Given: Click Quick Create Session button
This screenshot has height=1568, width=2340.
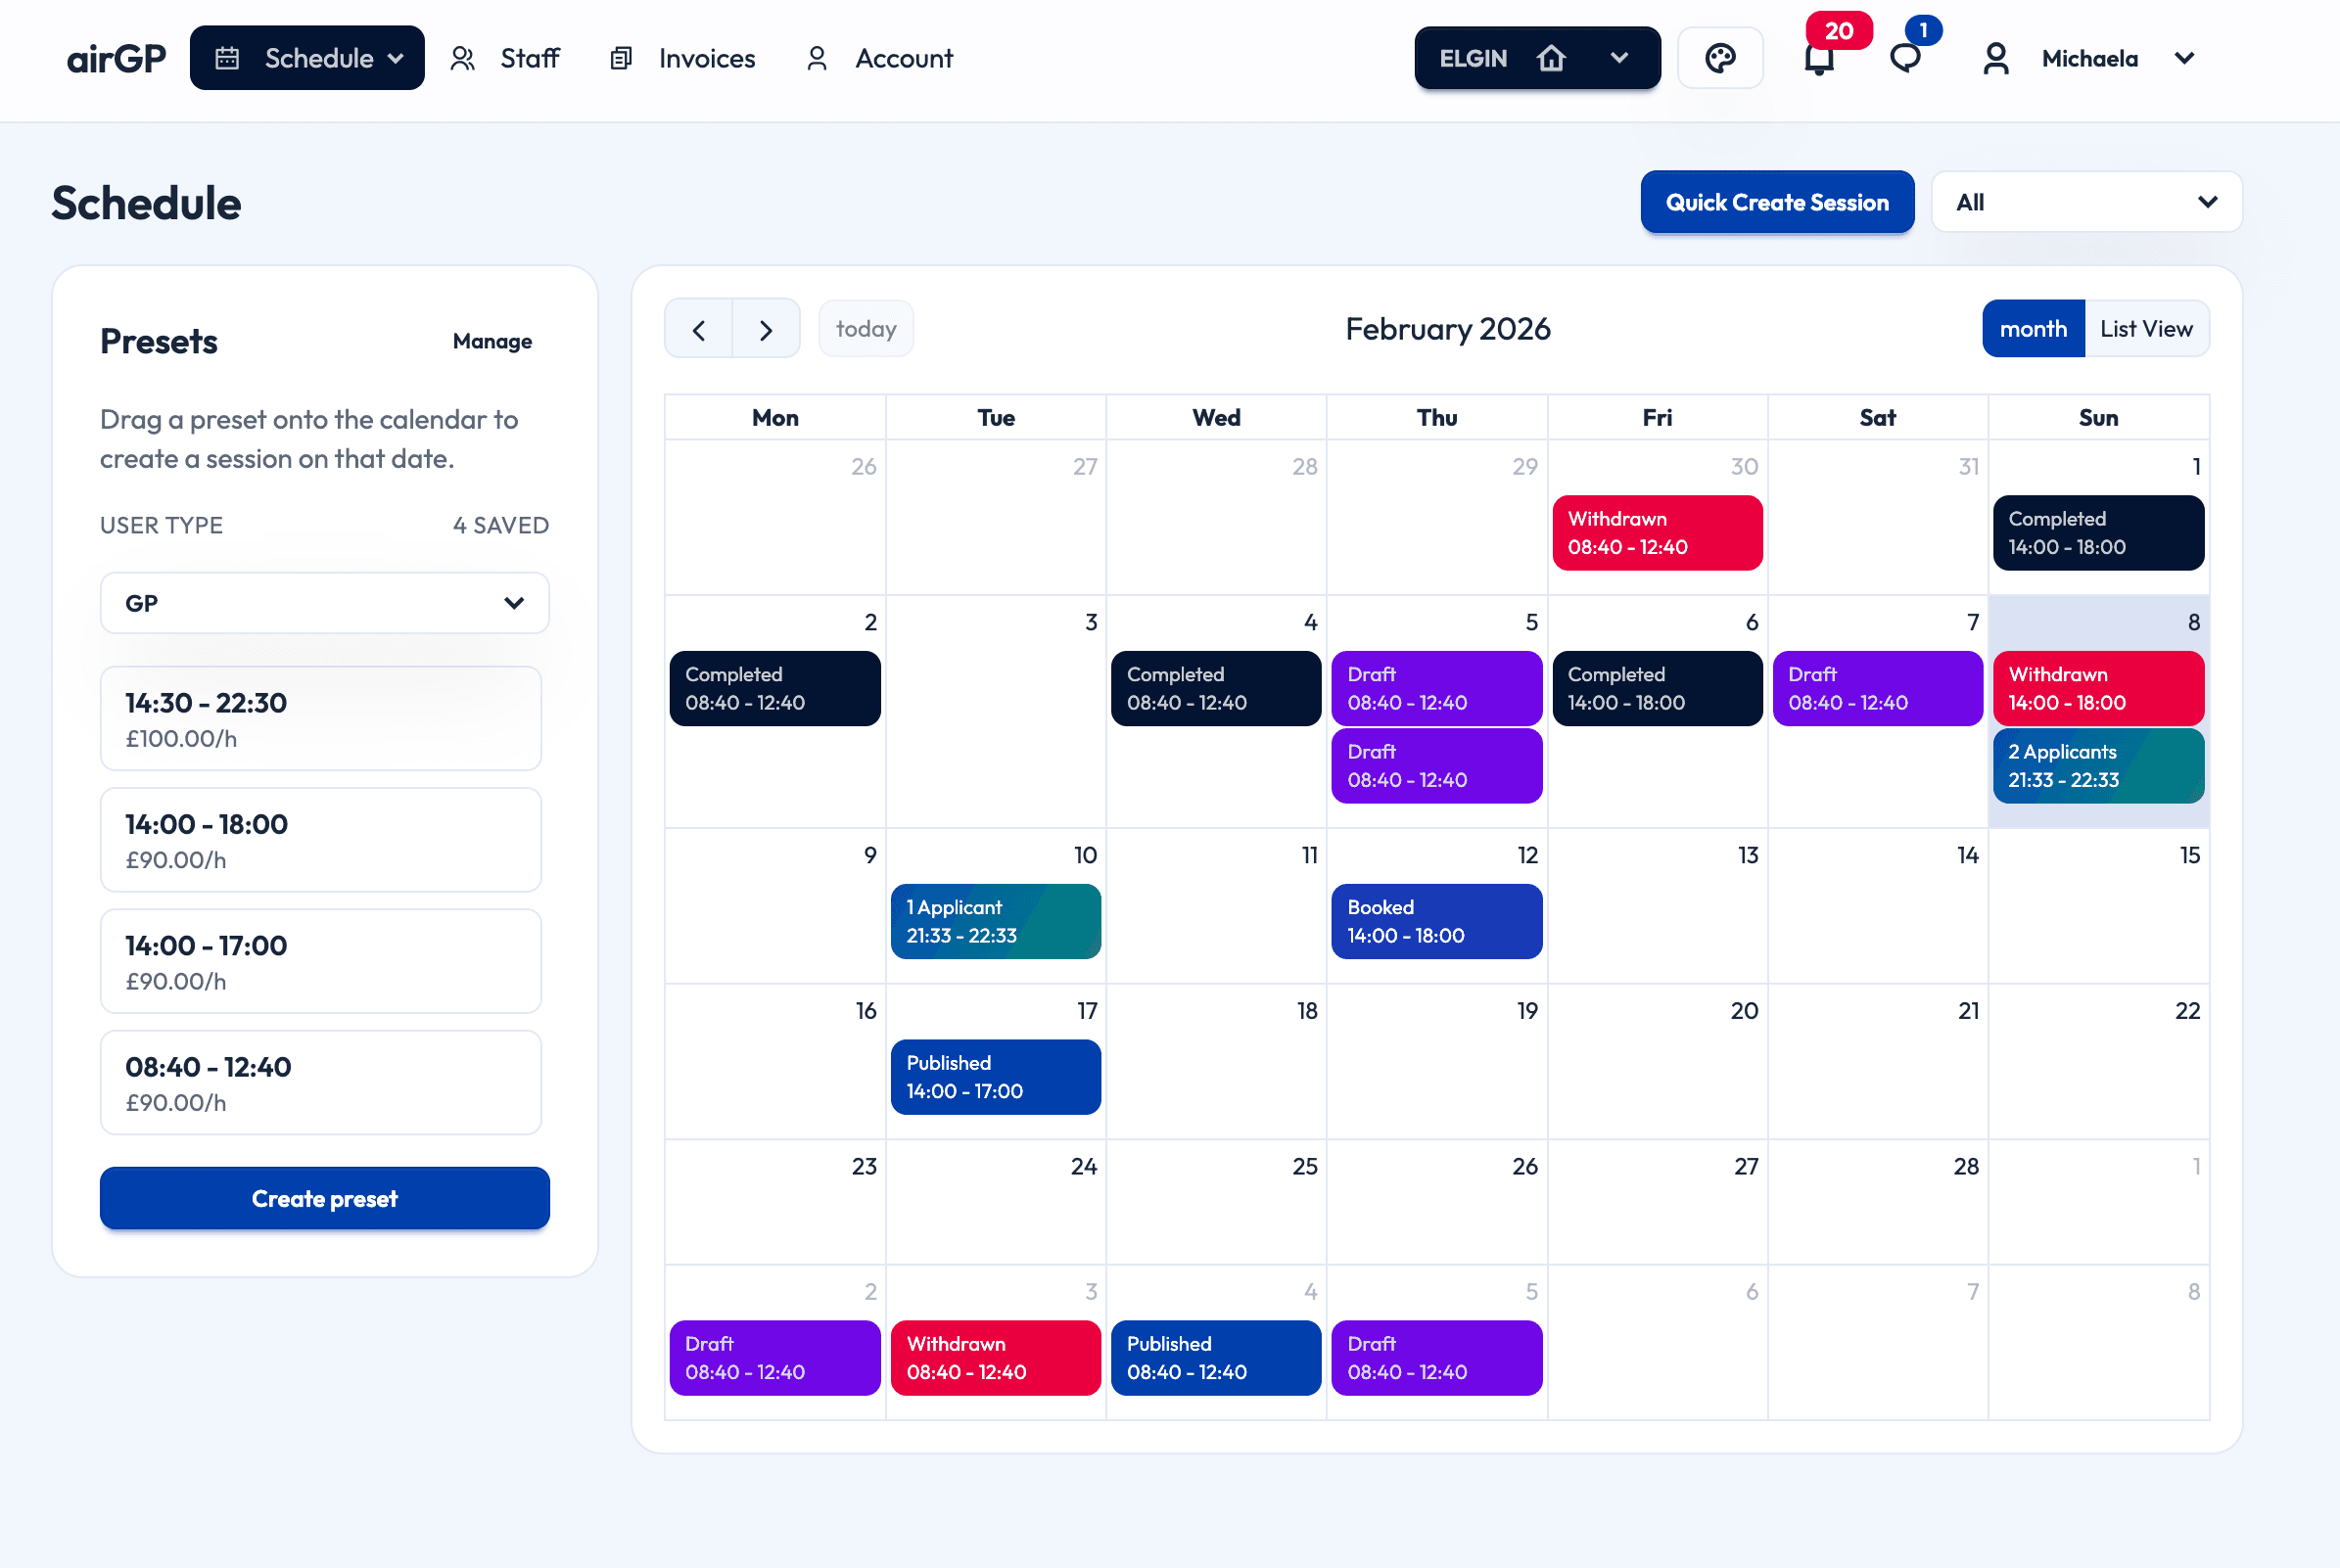Looking at the screenshot, I should click(1777, 203).
